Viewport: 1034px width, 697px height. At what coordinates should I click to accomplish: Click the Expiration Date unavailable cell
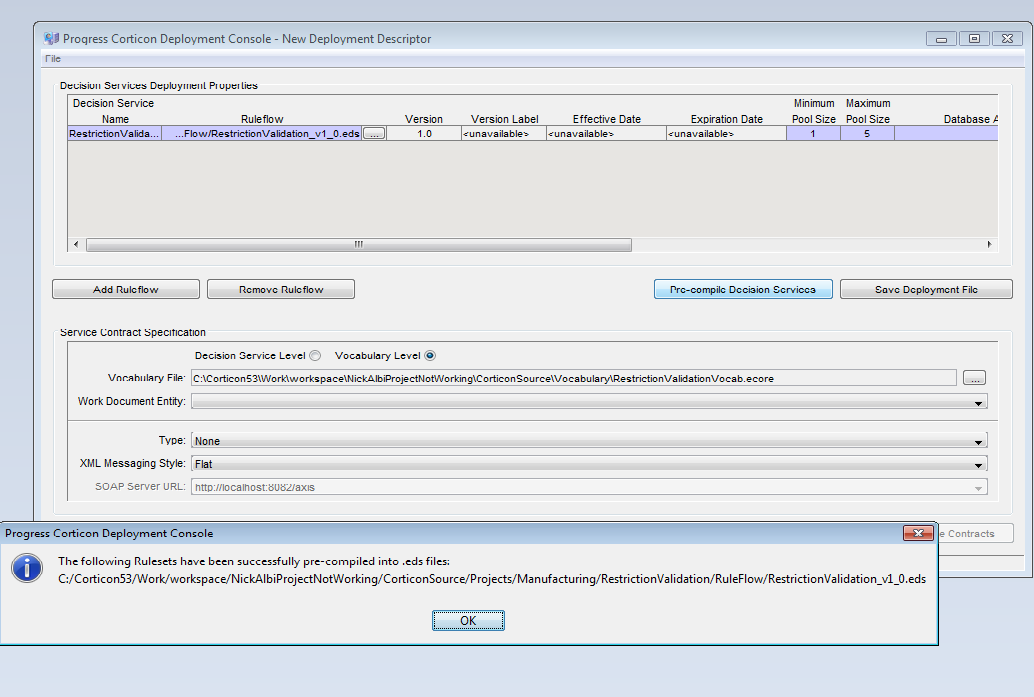click(x=726, y=134)
